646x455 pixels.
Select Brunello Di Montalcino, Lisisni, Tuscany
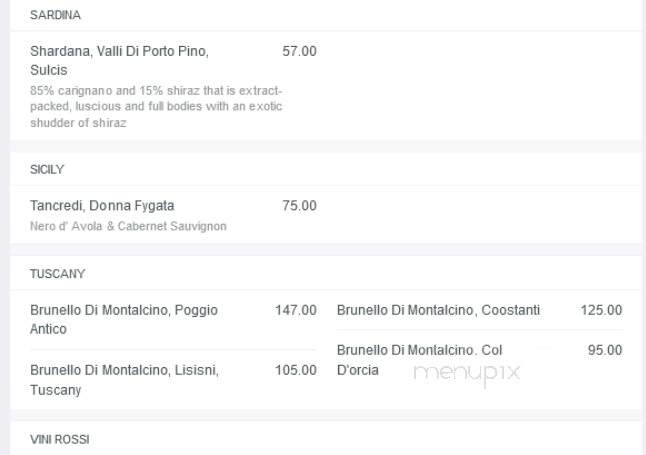click(x=124, y=380)
